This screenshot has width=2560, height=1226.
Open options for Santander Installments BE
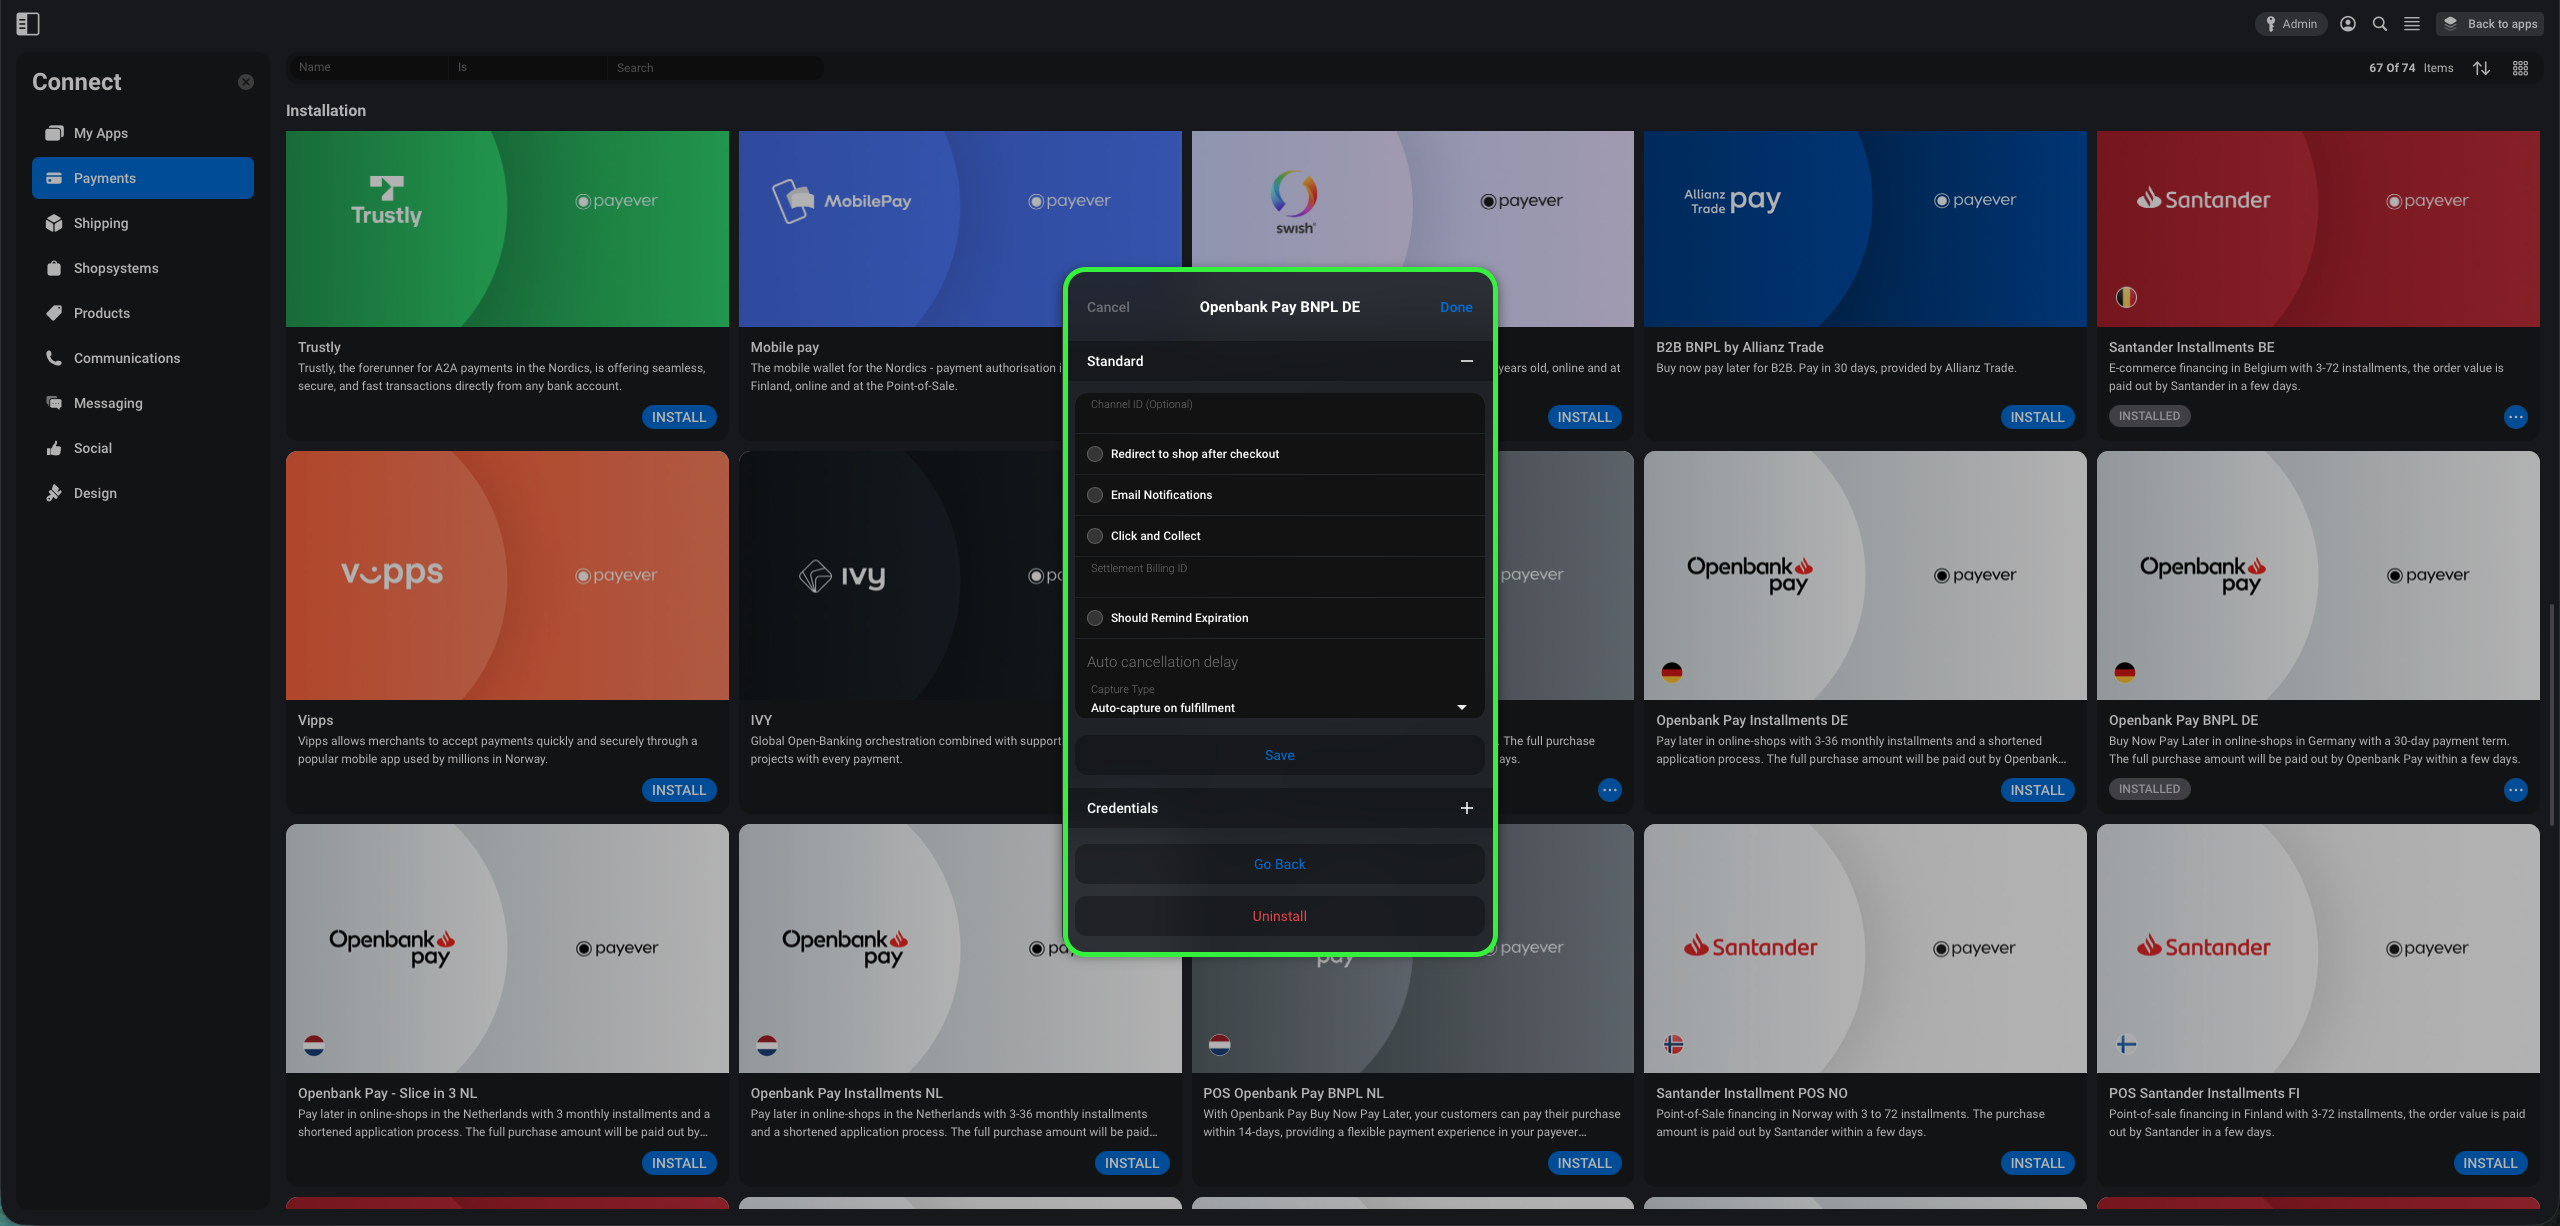pyautogui.click(x=2516, y=417)
